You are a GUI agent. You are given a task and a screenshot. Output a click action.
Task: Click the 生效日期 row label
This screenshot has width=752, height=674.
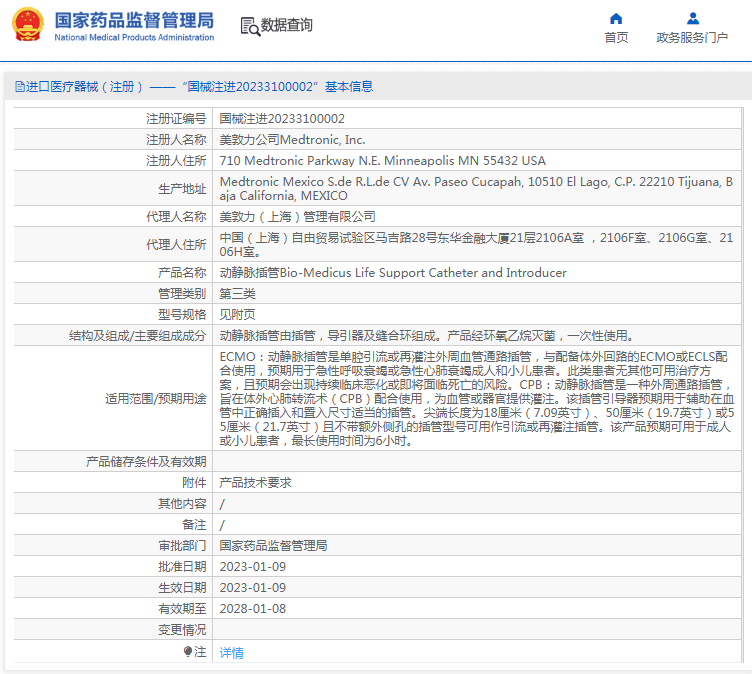coord(182,588)
